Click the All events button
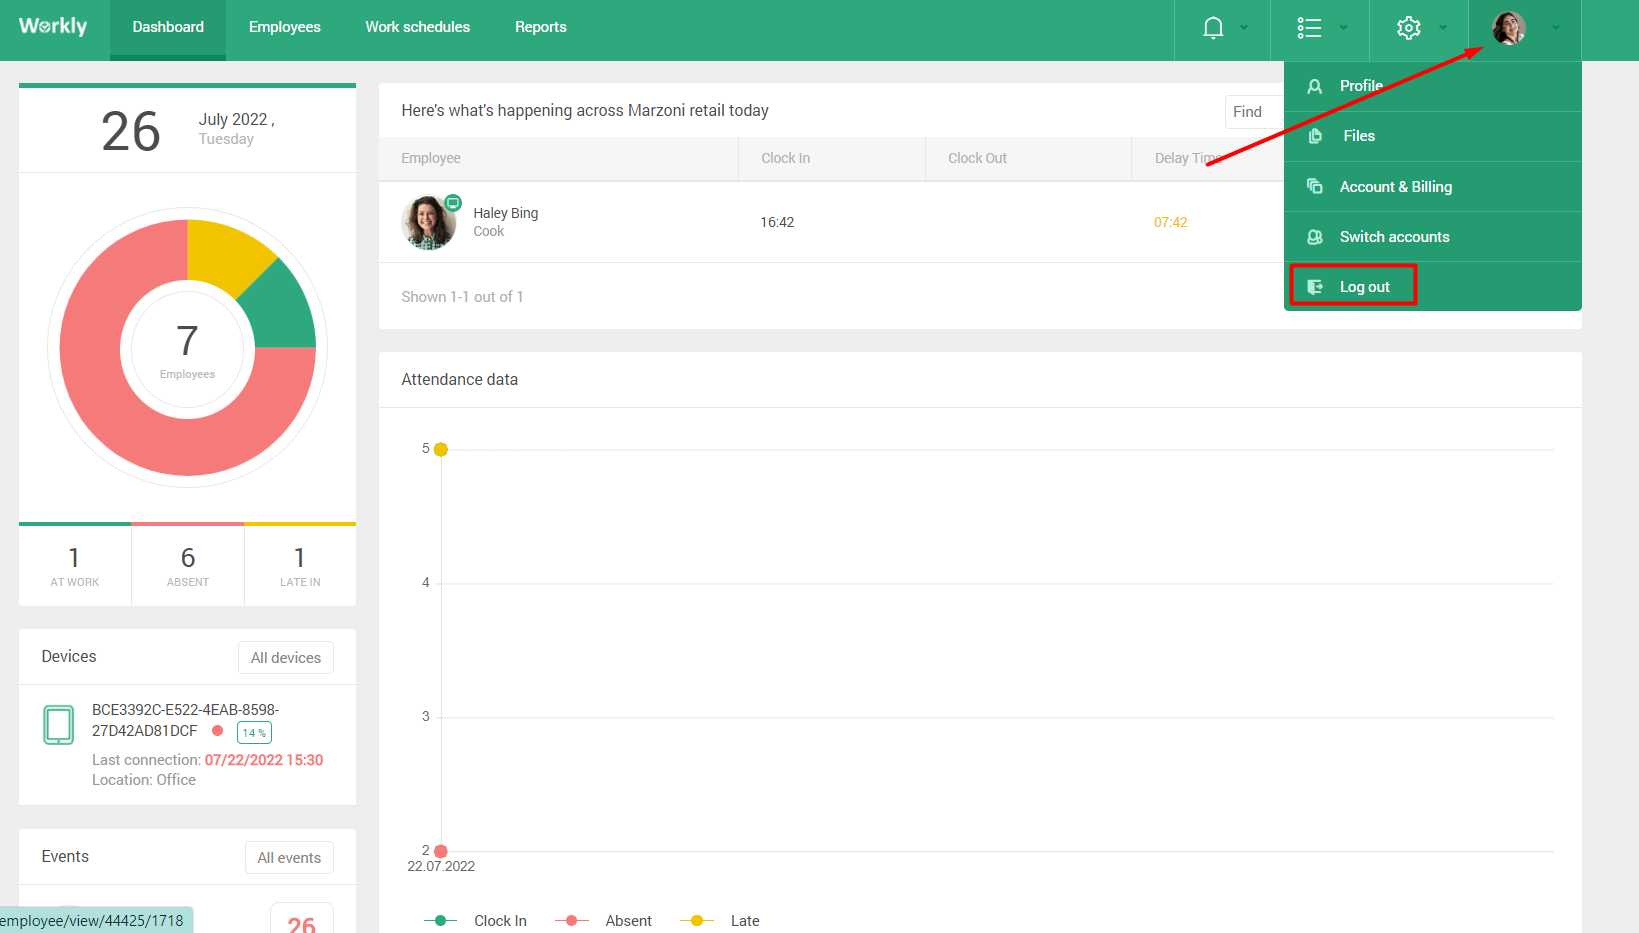 point(289,858)
